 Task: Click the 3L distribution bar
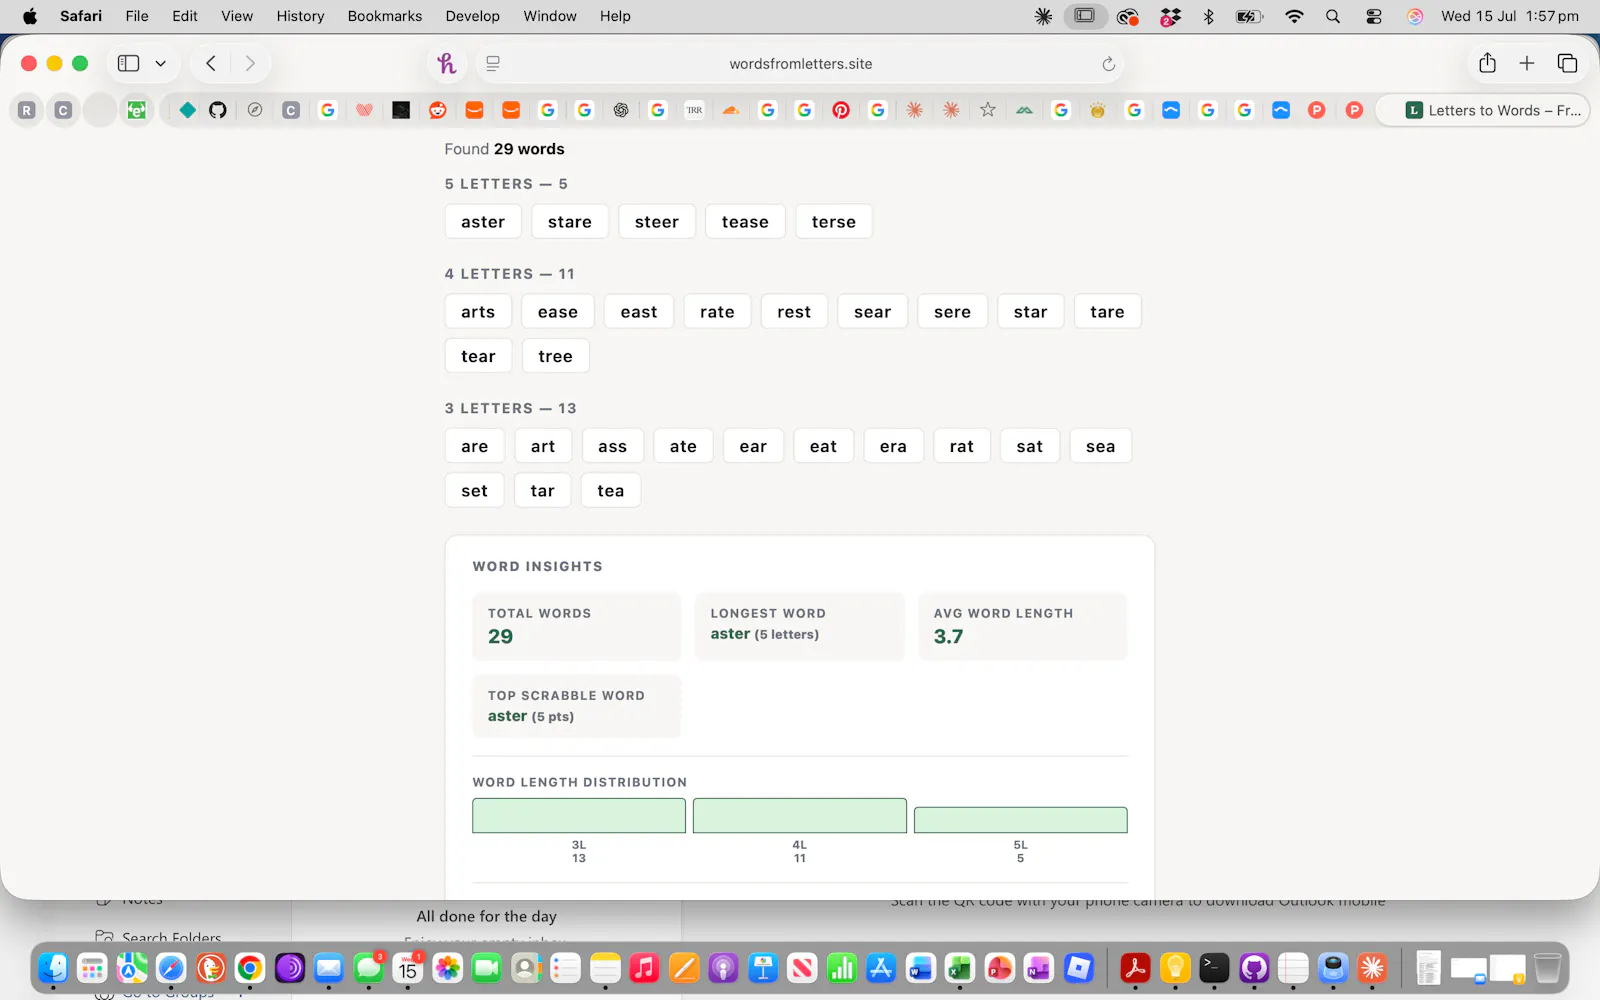(x=579, y=816)
